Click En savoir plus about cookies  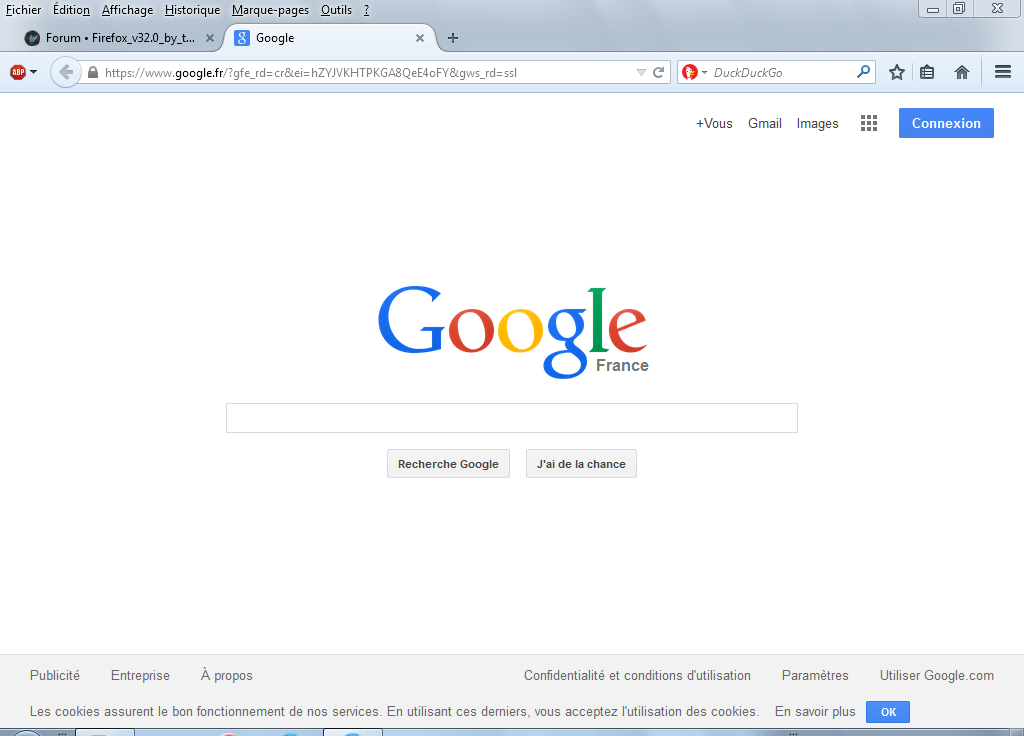(x=815, y=711)
